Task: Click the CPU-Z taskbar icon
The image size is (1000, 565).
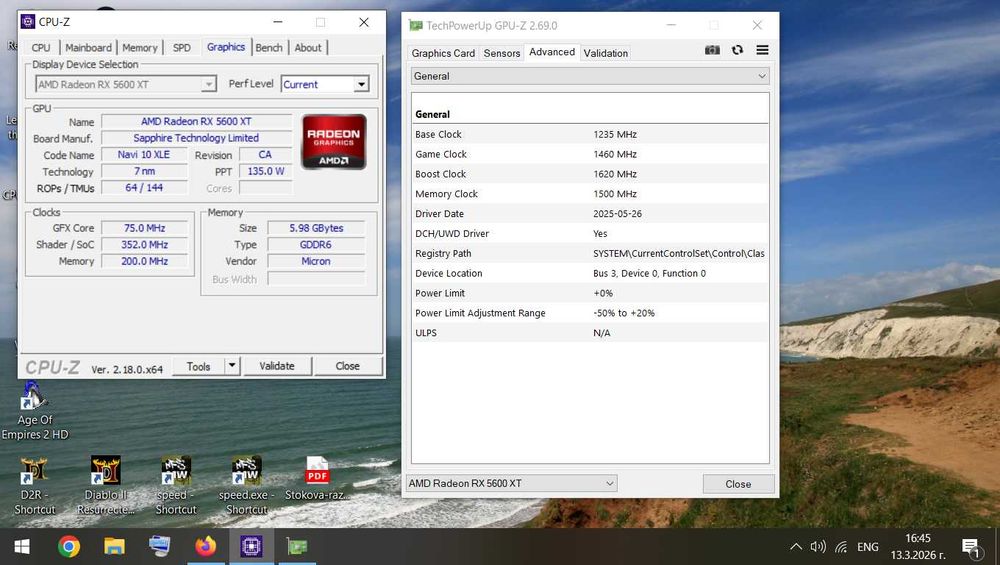Action: (251, 547)
